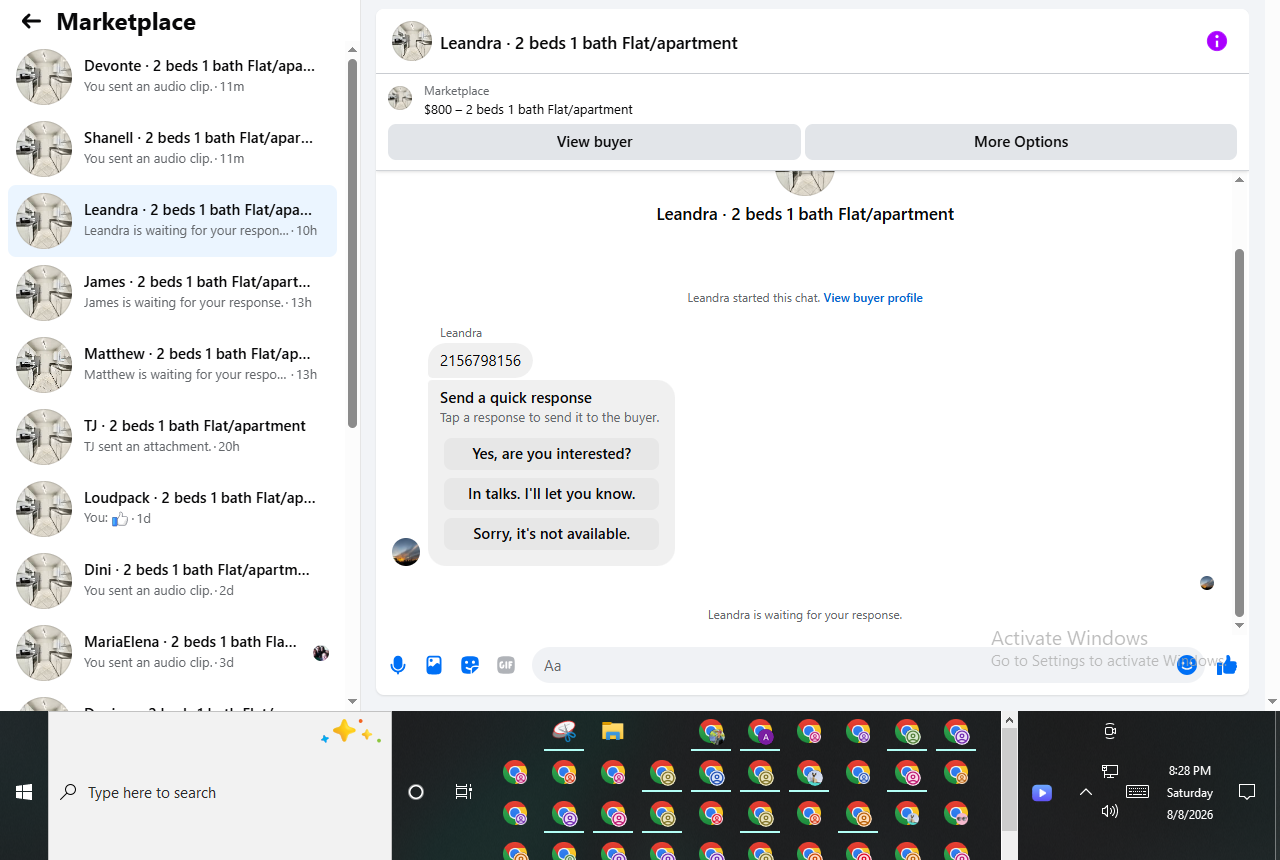
Task: Click Marketplace listing thumbnail under header
Action: pyautogui.click(x=400, y=98)
